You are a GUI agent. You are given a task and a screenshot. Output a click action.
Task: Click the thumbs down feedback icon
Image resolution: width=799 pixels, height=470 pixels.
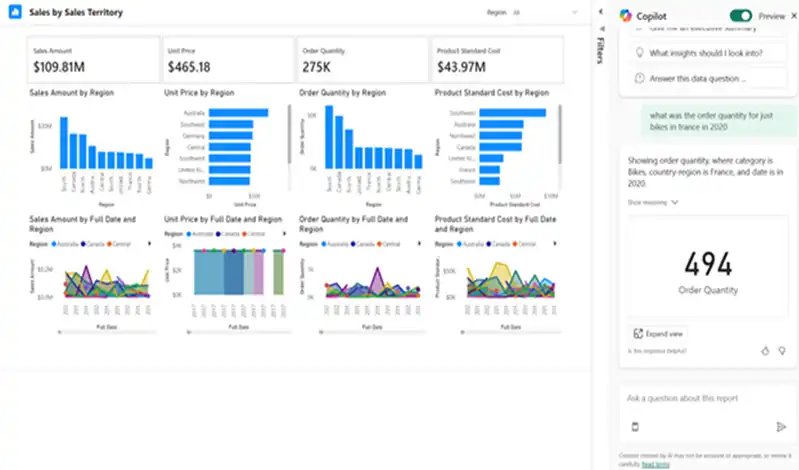pyautogui.click(x=782, y=351)
